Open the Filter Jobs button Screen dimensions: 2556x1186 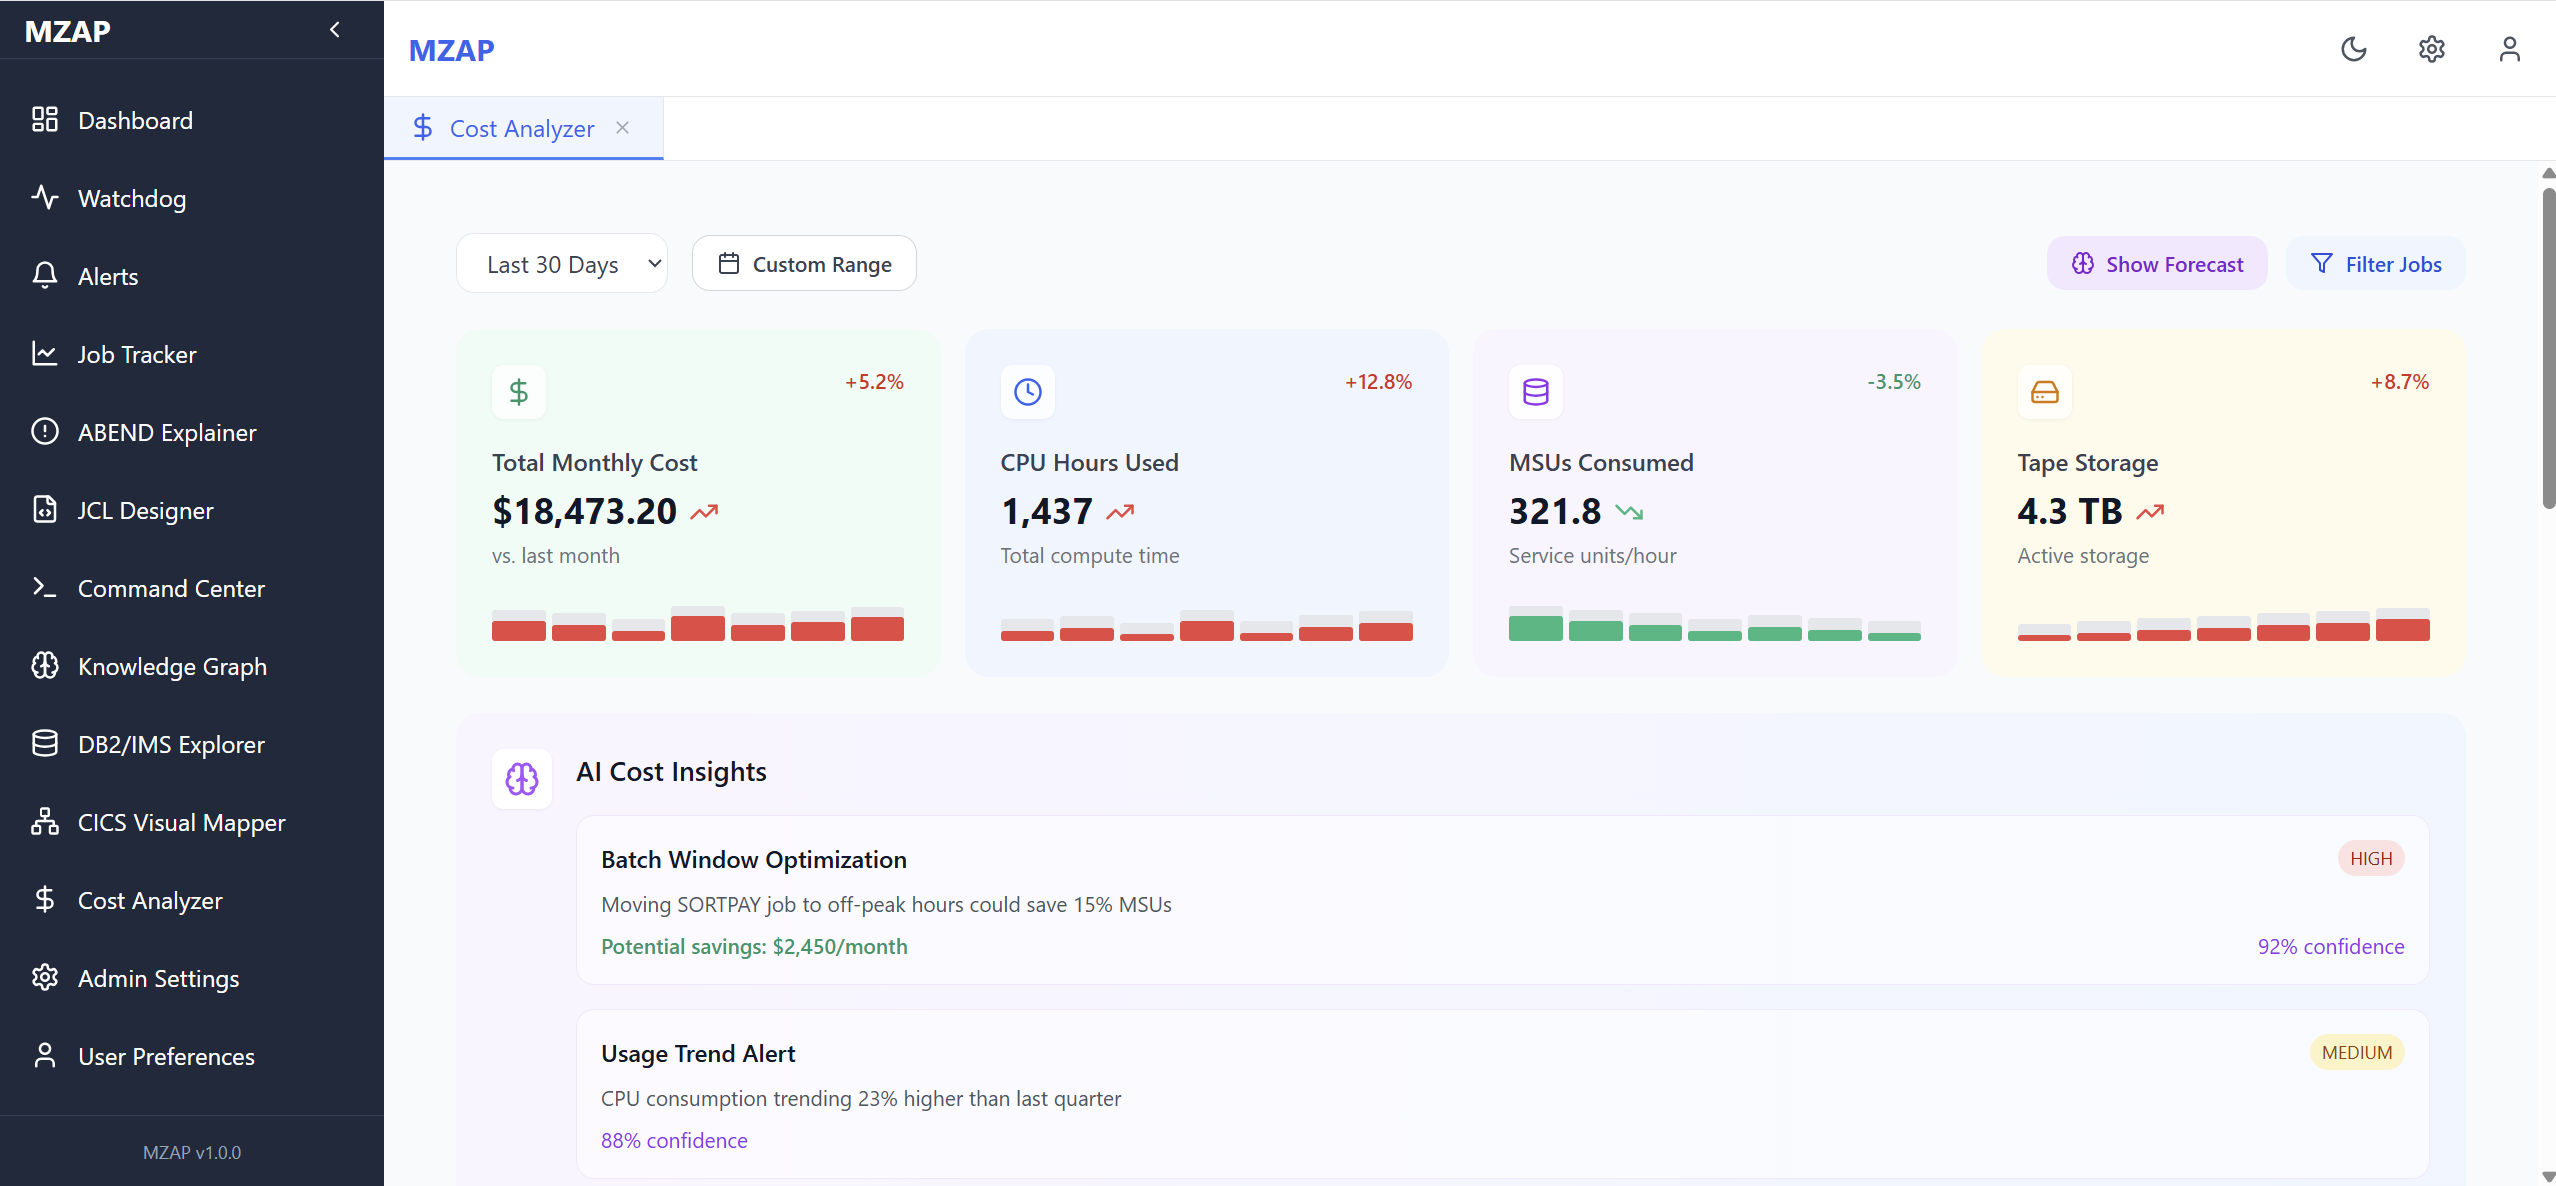(2375, 264)
